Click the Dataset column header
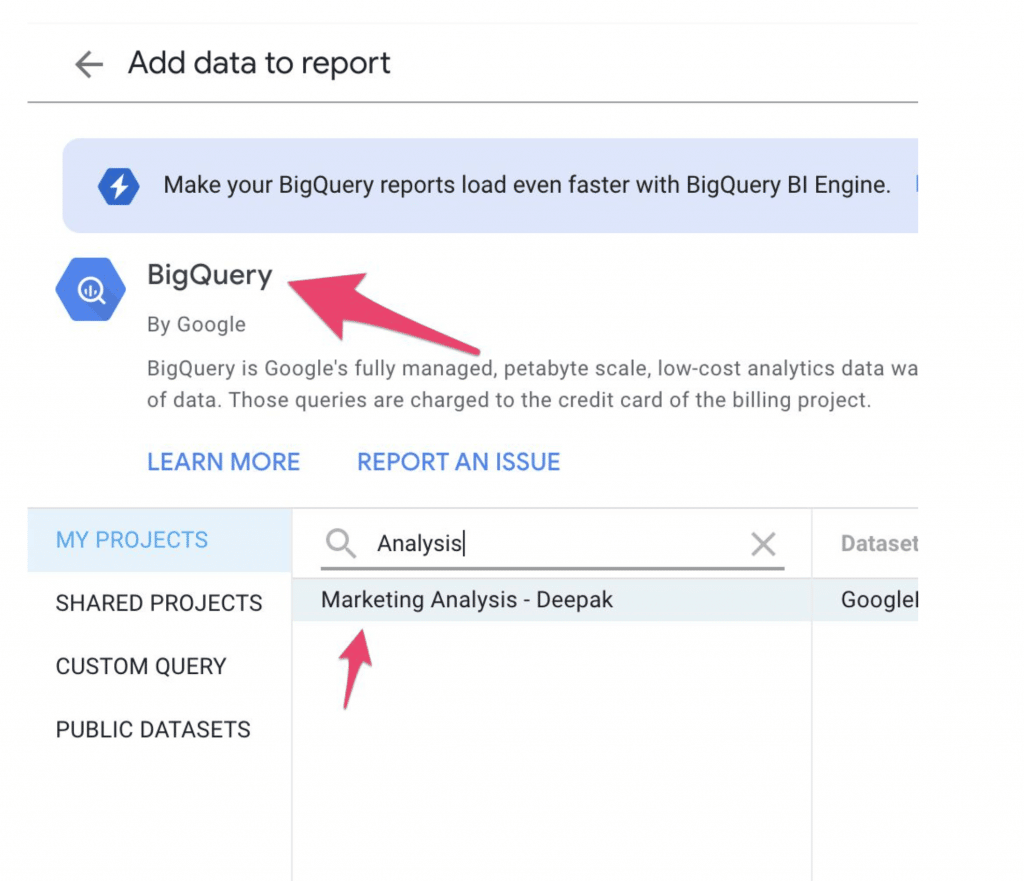1024x881 pixels. pos(879,543)
